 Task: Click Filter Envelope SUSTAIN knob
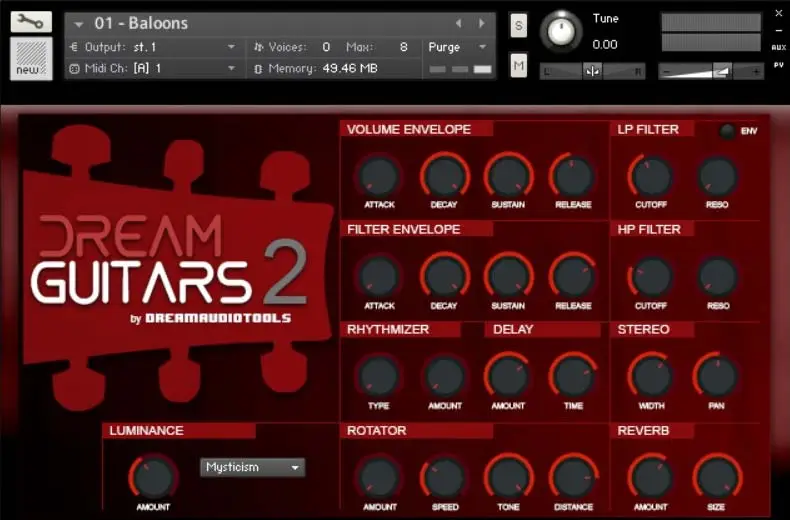click(x=508, y=276)
